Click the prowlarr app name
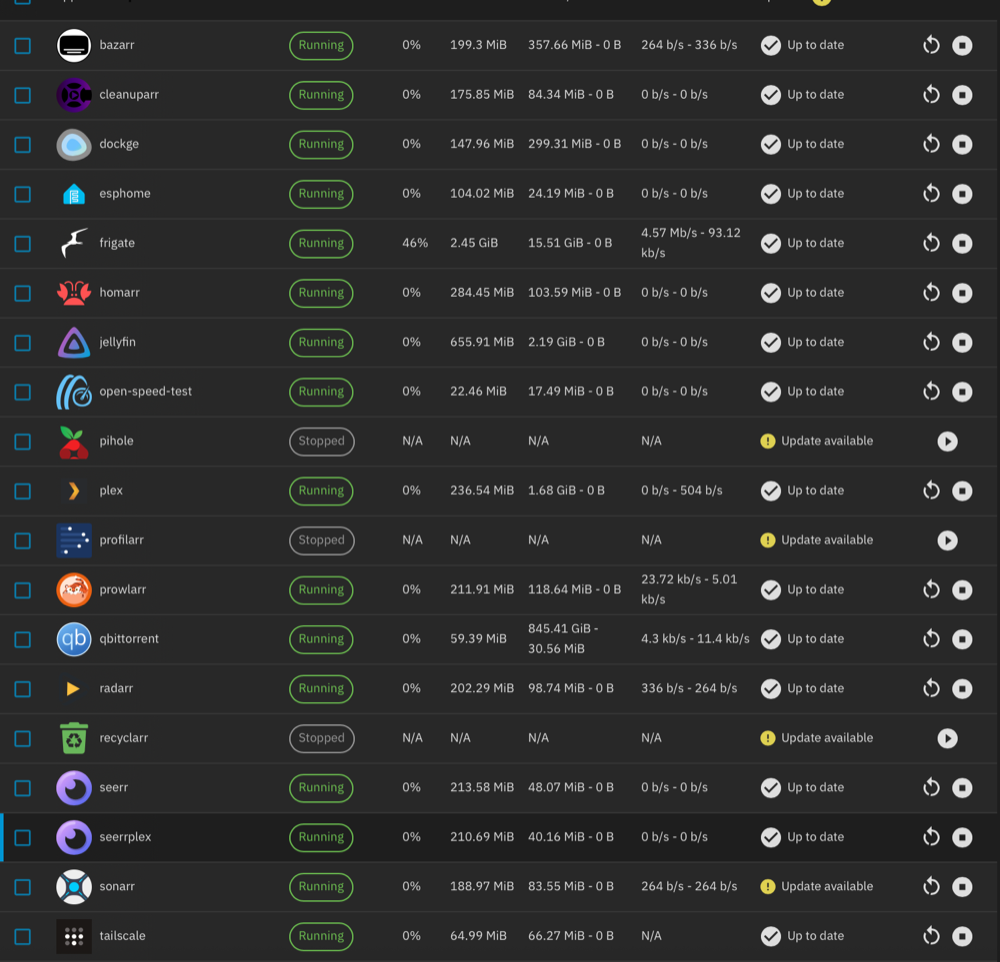The image size is (1000, 962). (122, 589)
